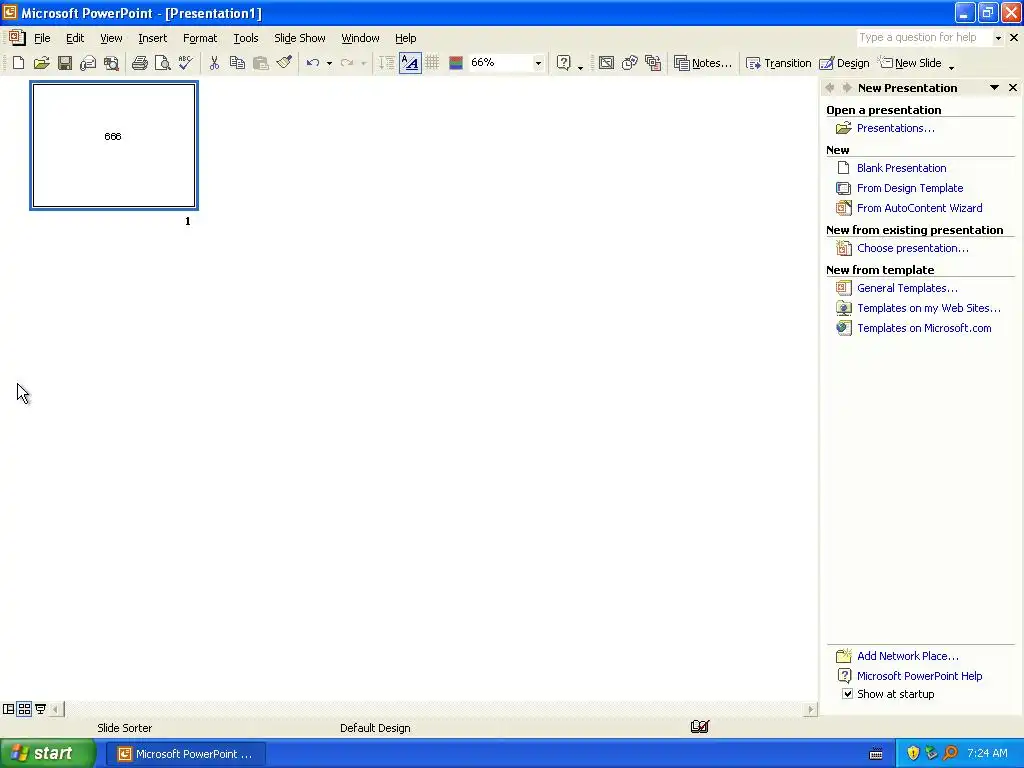Select the Format Painter brush icon

(x=284, y=63)
